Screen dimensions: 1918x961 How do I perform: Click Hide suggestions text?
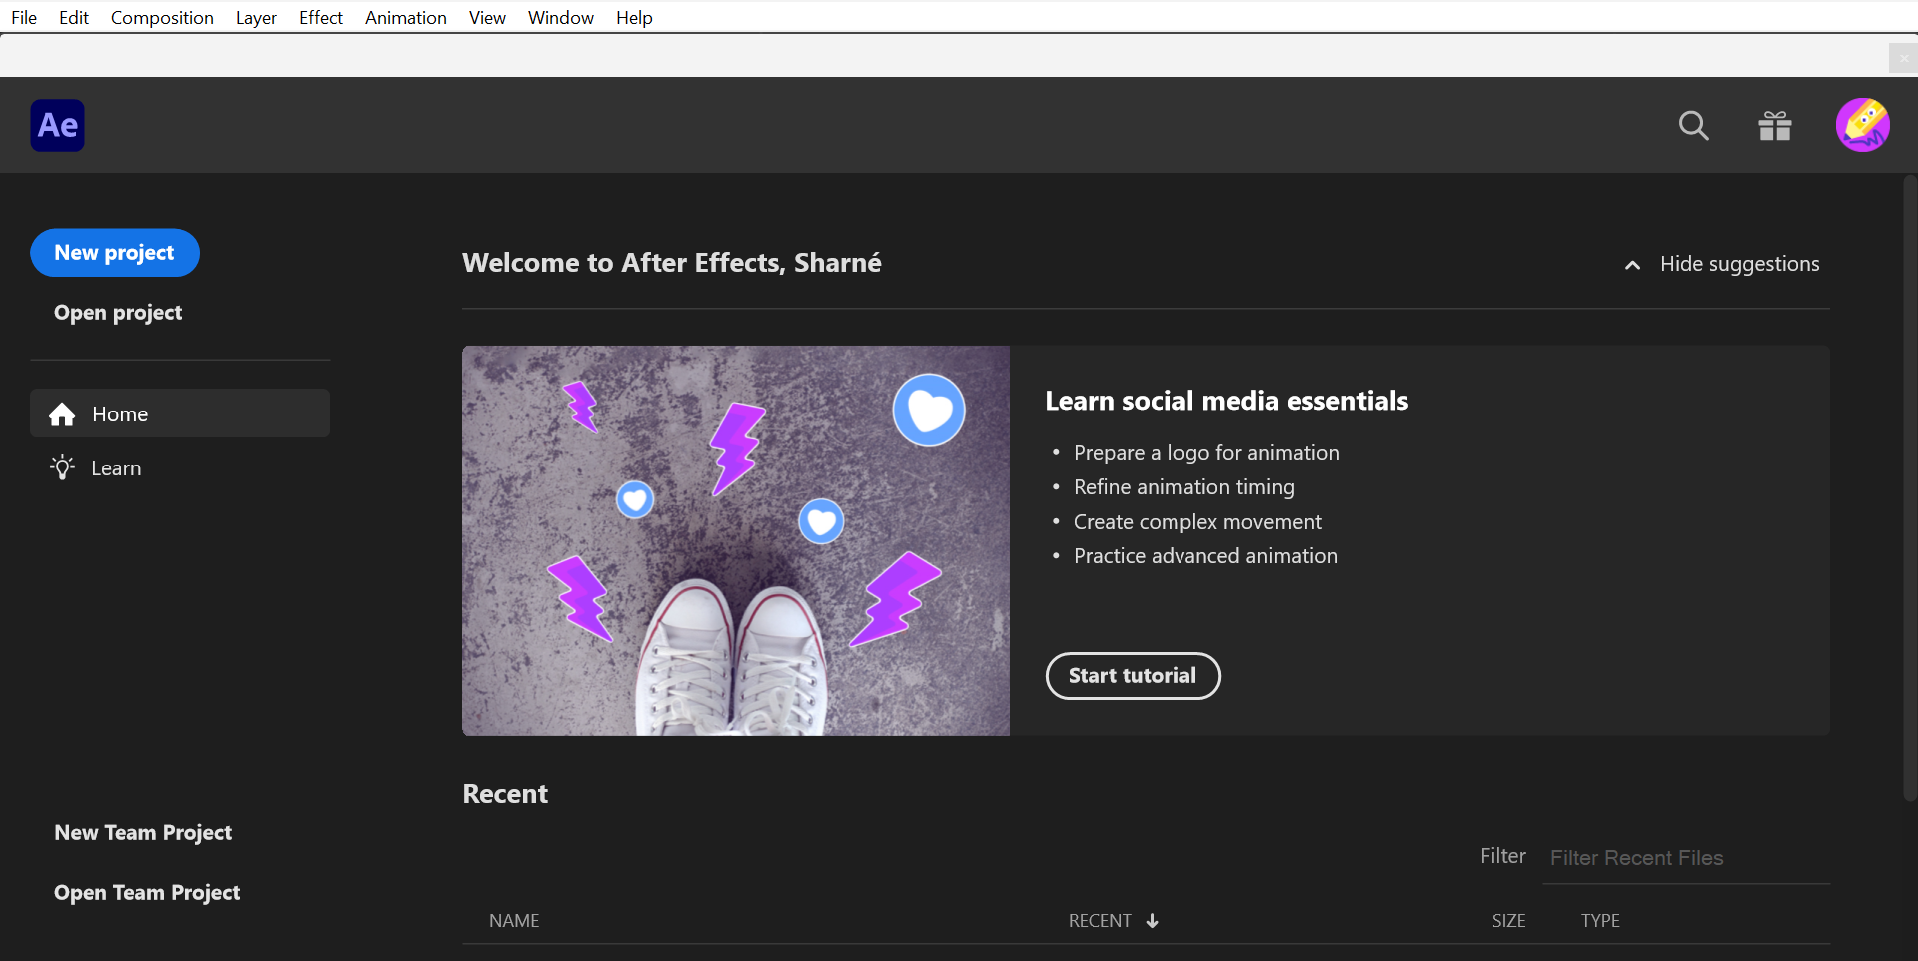[x=1740, y=264]
